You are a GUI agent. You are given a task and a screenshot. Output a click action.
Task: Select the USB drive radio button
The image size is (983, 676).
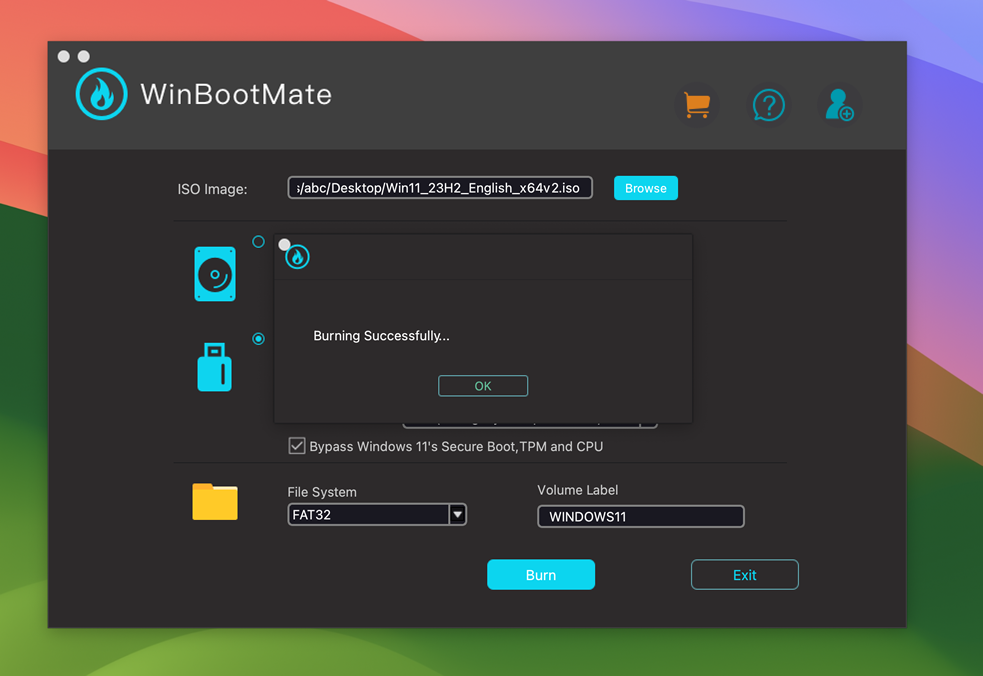pyautogui.click(x=258, y=339)
